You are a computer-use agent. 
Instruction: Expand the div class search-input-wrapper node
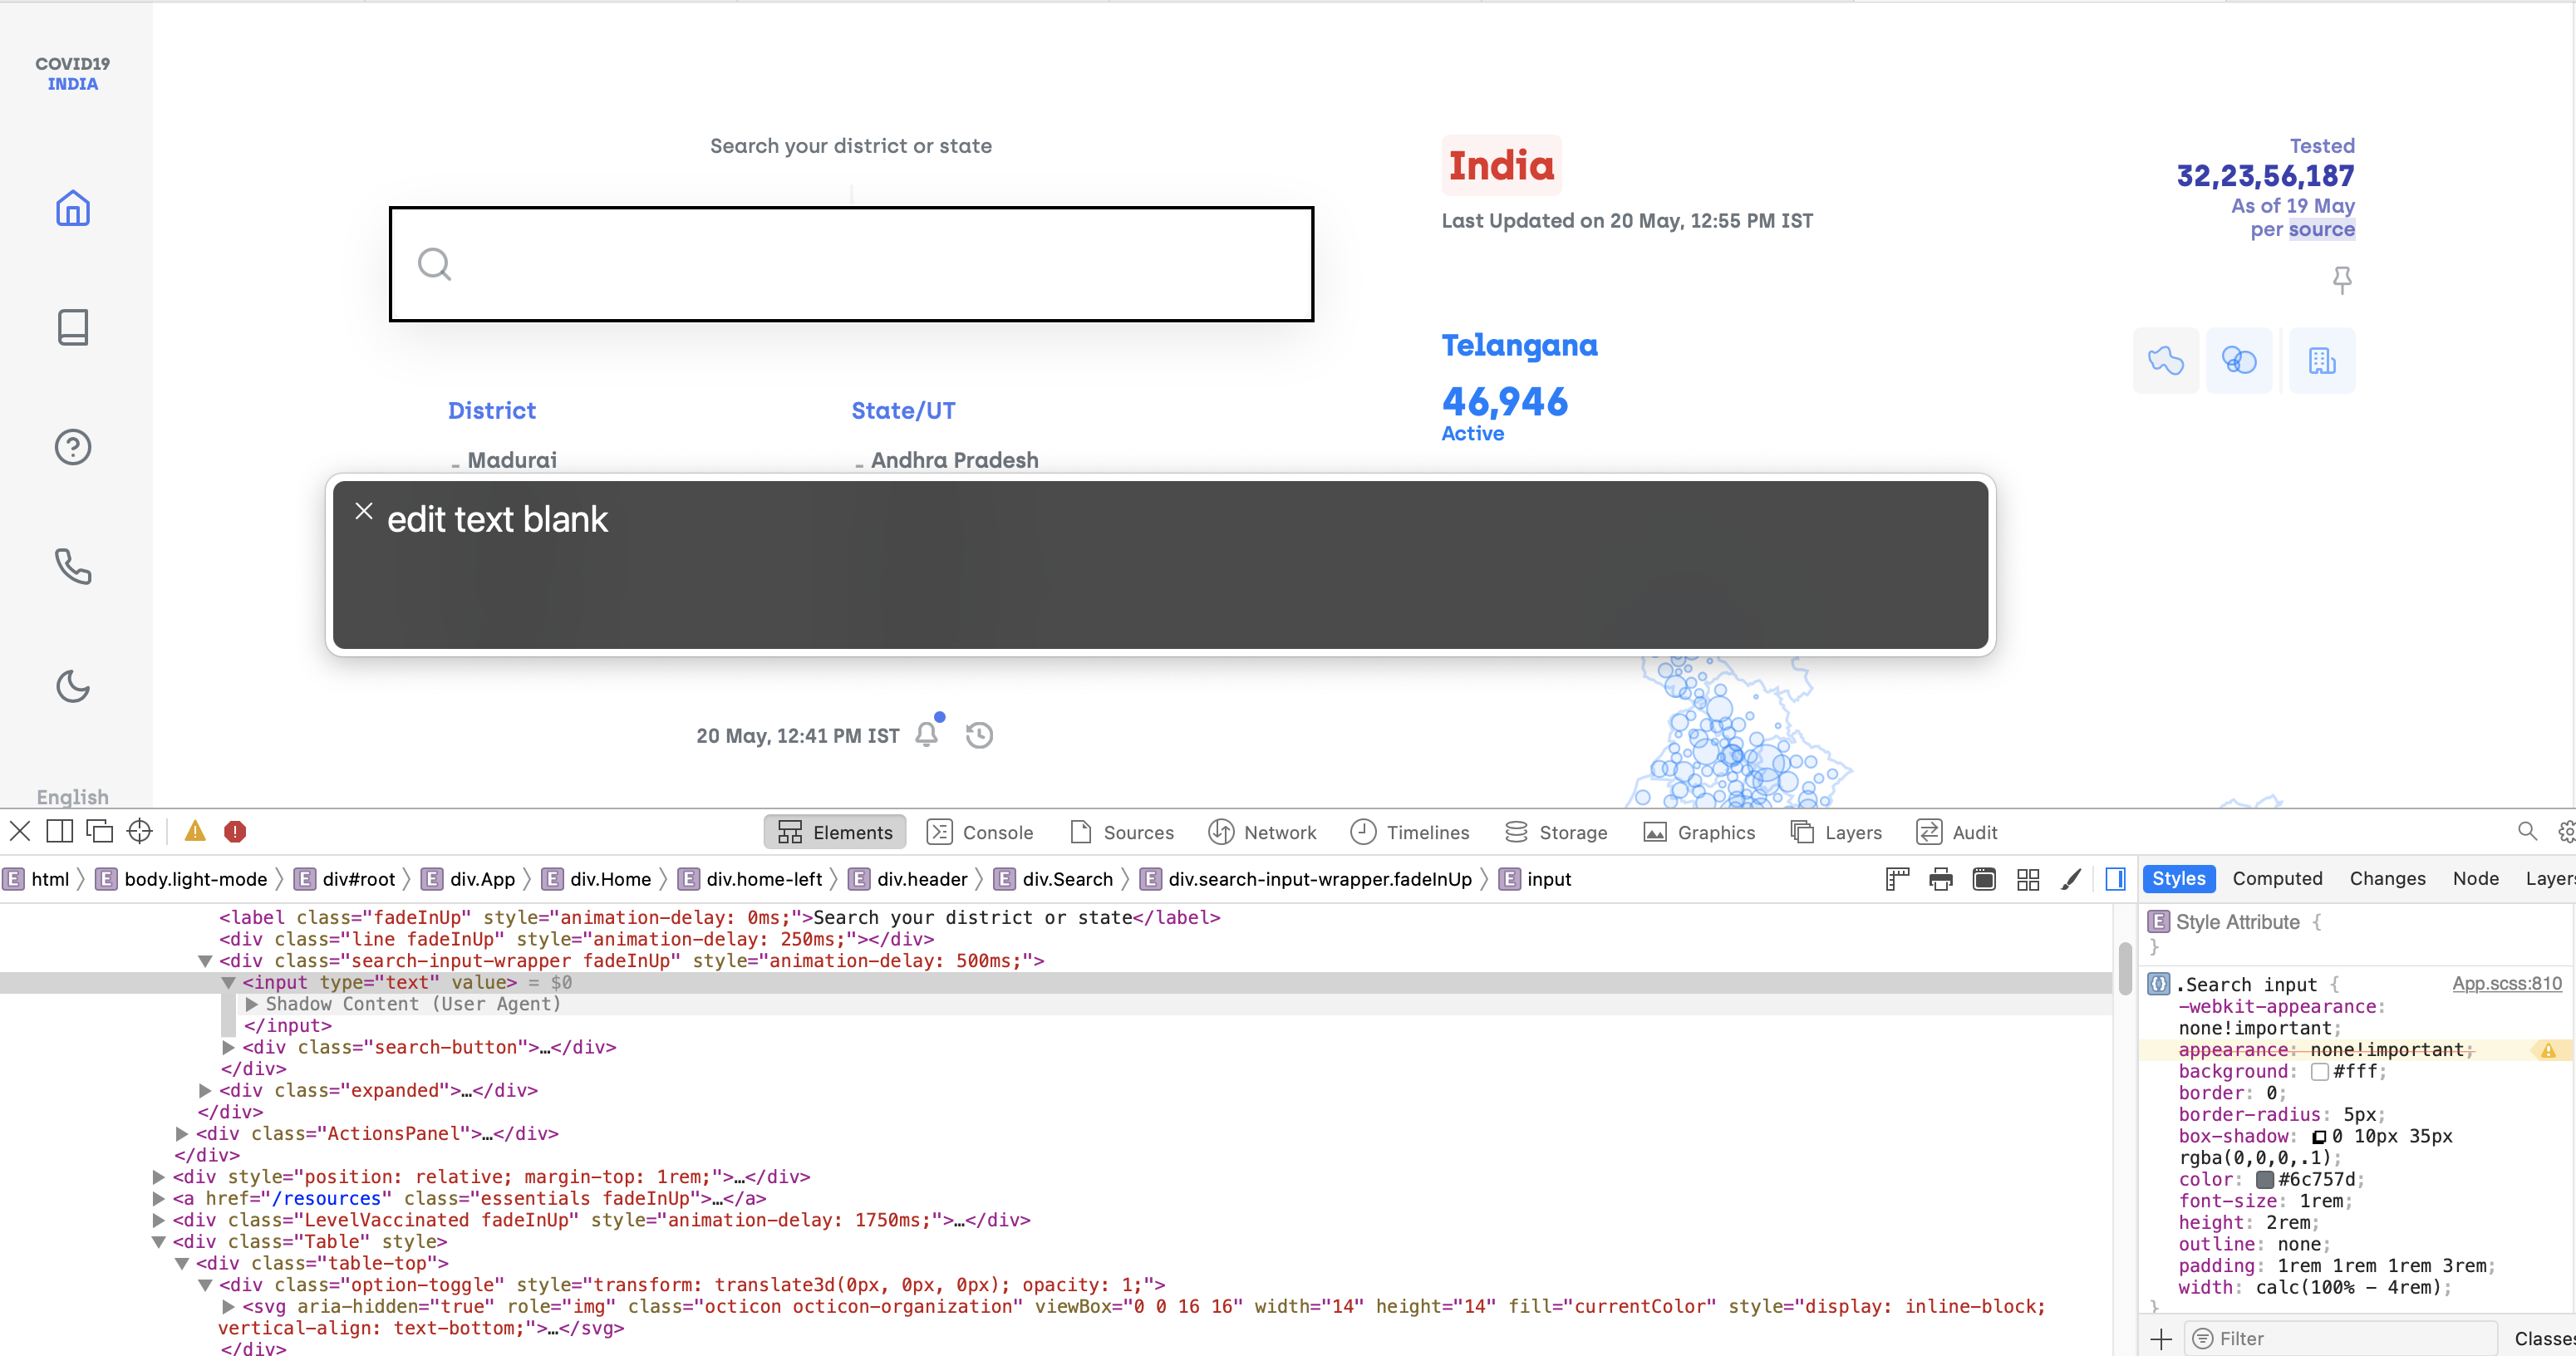[206, 959]
